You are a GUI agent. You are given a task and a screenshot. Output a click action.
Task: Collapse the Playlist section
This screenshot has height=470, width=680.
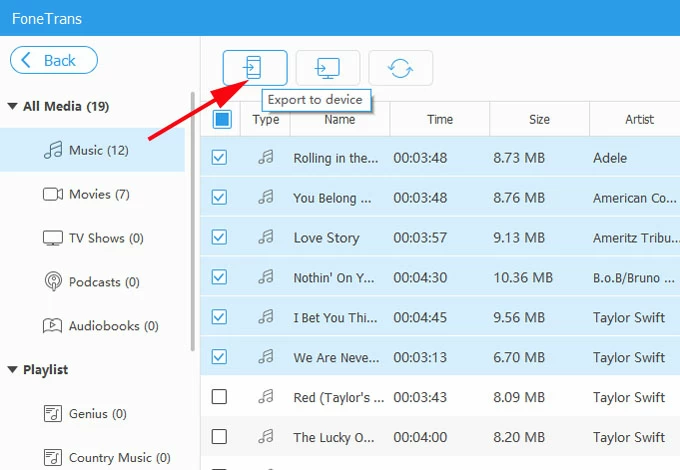point(12,370)
